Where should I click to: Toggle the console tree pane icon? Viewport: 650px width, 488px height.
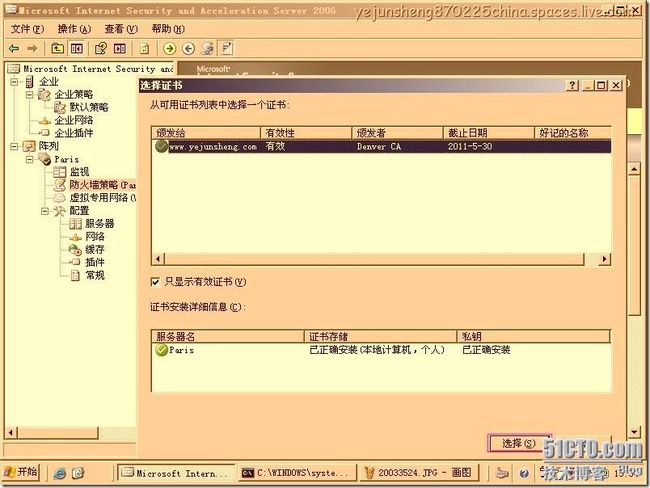pos(77,49)
